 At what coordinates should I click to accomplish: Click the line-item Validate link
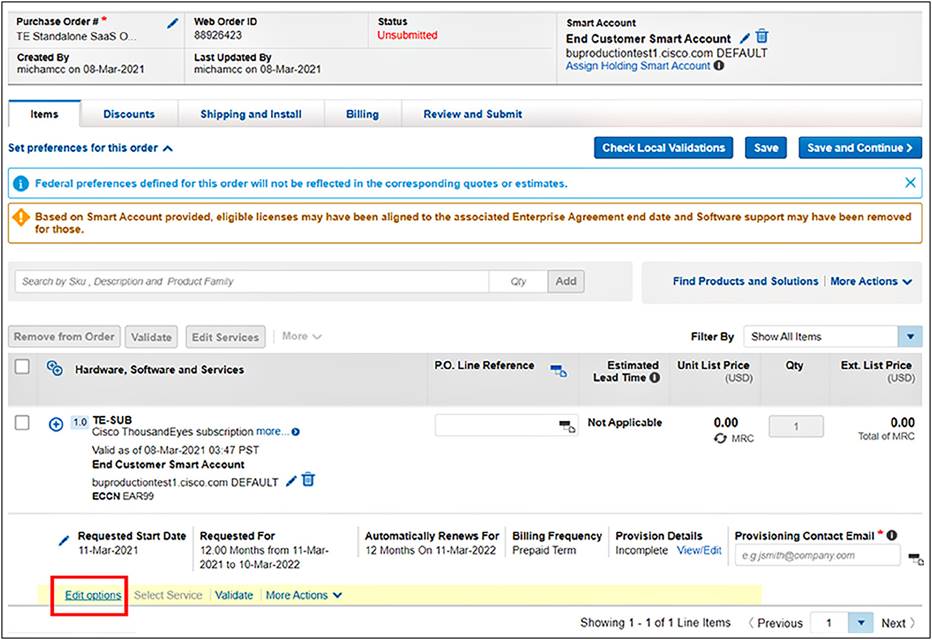tap(234, 595)
